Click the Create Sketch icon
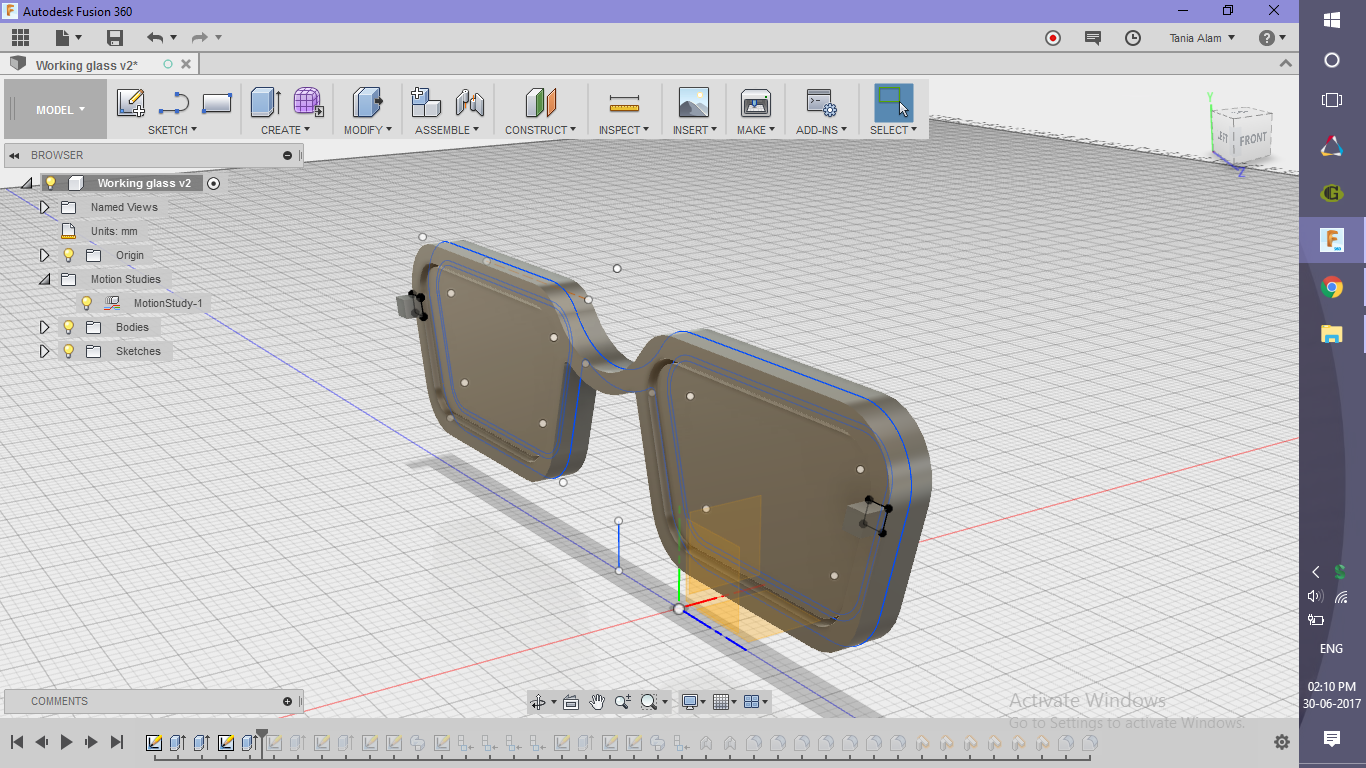This screenshot has width=1366, height=768. [x=131, y=103]
